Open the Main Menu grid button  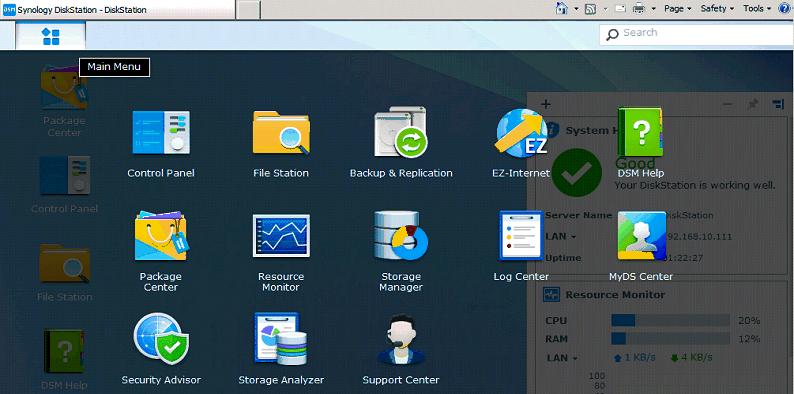point(51,36)
